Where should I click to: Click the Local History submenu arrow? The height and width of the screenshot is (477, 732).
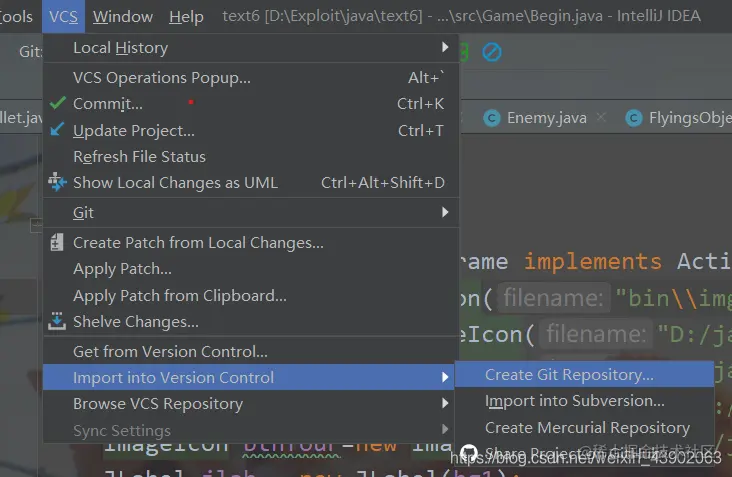(445, 47)
